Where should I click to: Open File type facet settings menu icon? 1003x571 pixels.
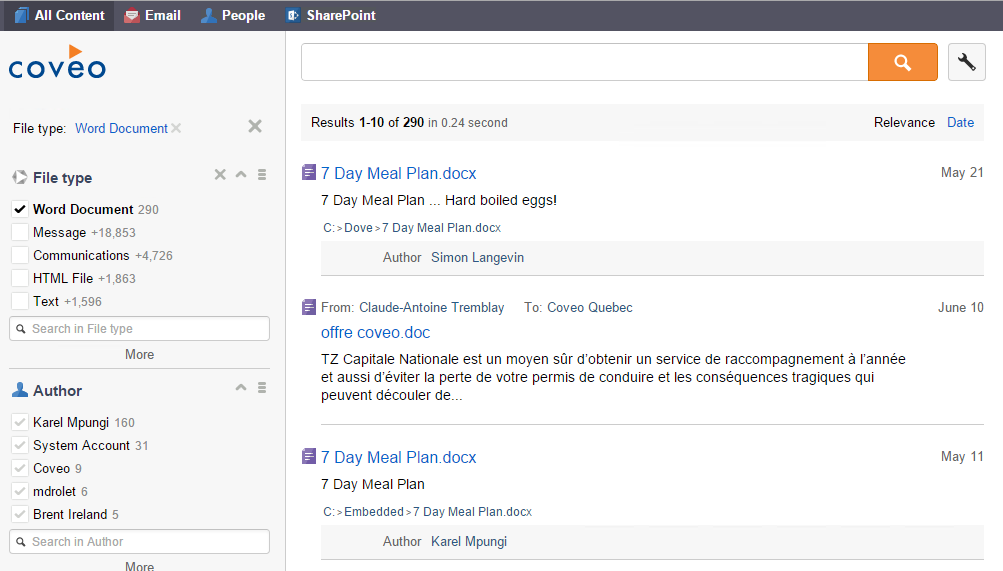click(x=262, y=175)
